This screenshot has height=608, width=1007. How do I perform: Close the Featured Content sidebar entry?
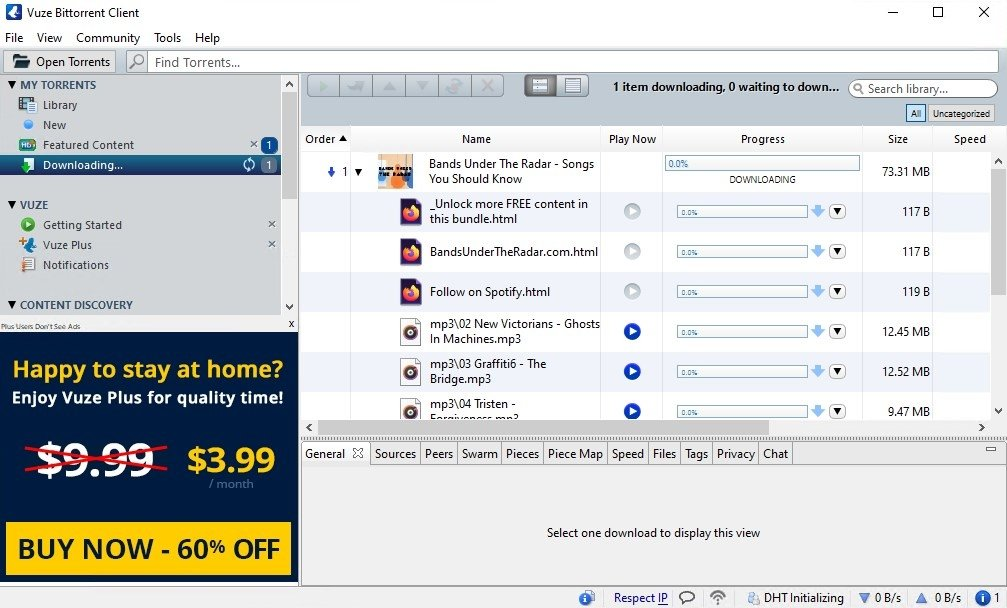click(x=254, y=144)
